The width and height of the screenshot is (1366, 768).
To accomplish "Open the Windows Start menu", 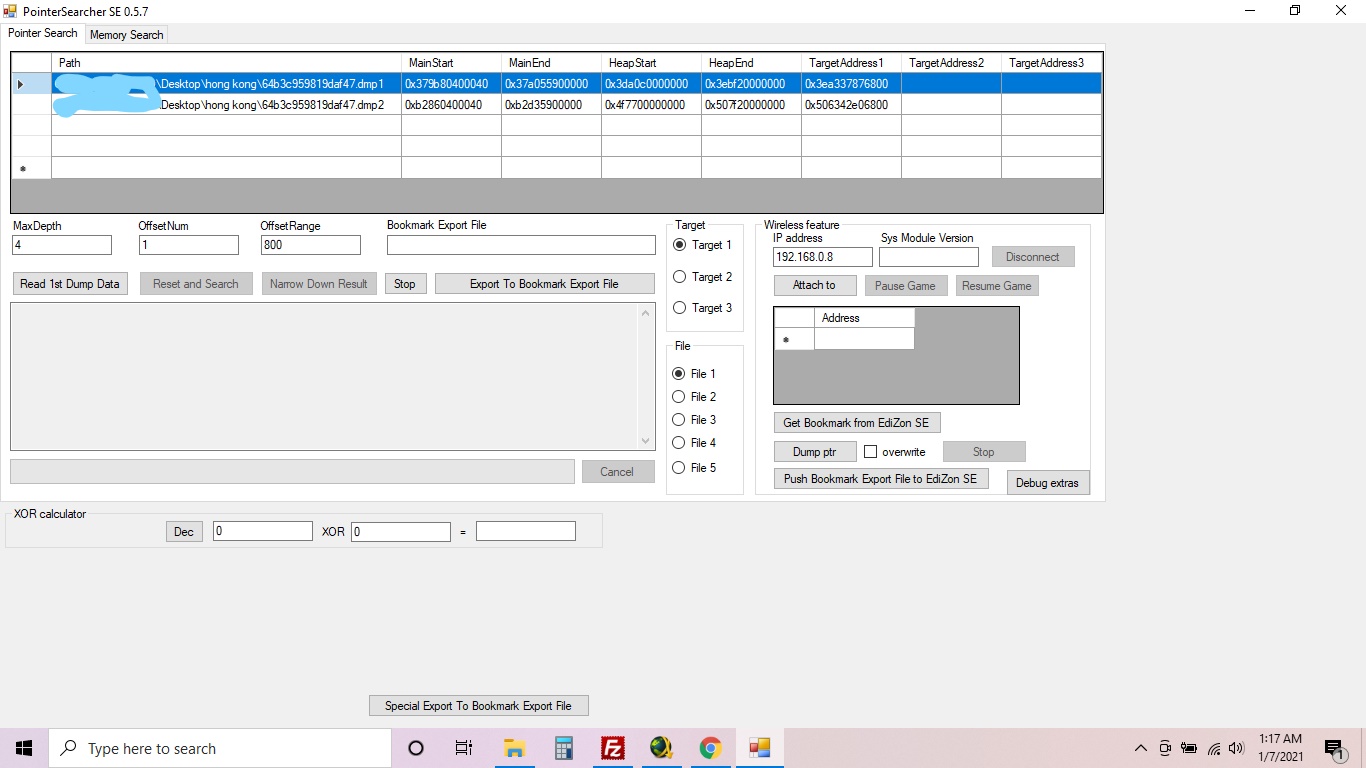I will 24,748.
